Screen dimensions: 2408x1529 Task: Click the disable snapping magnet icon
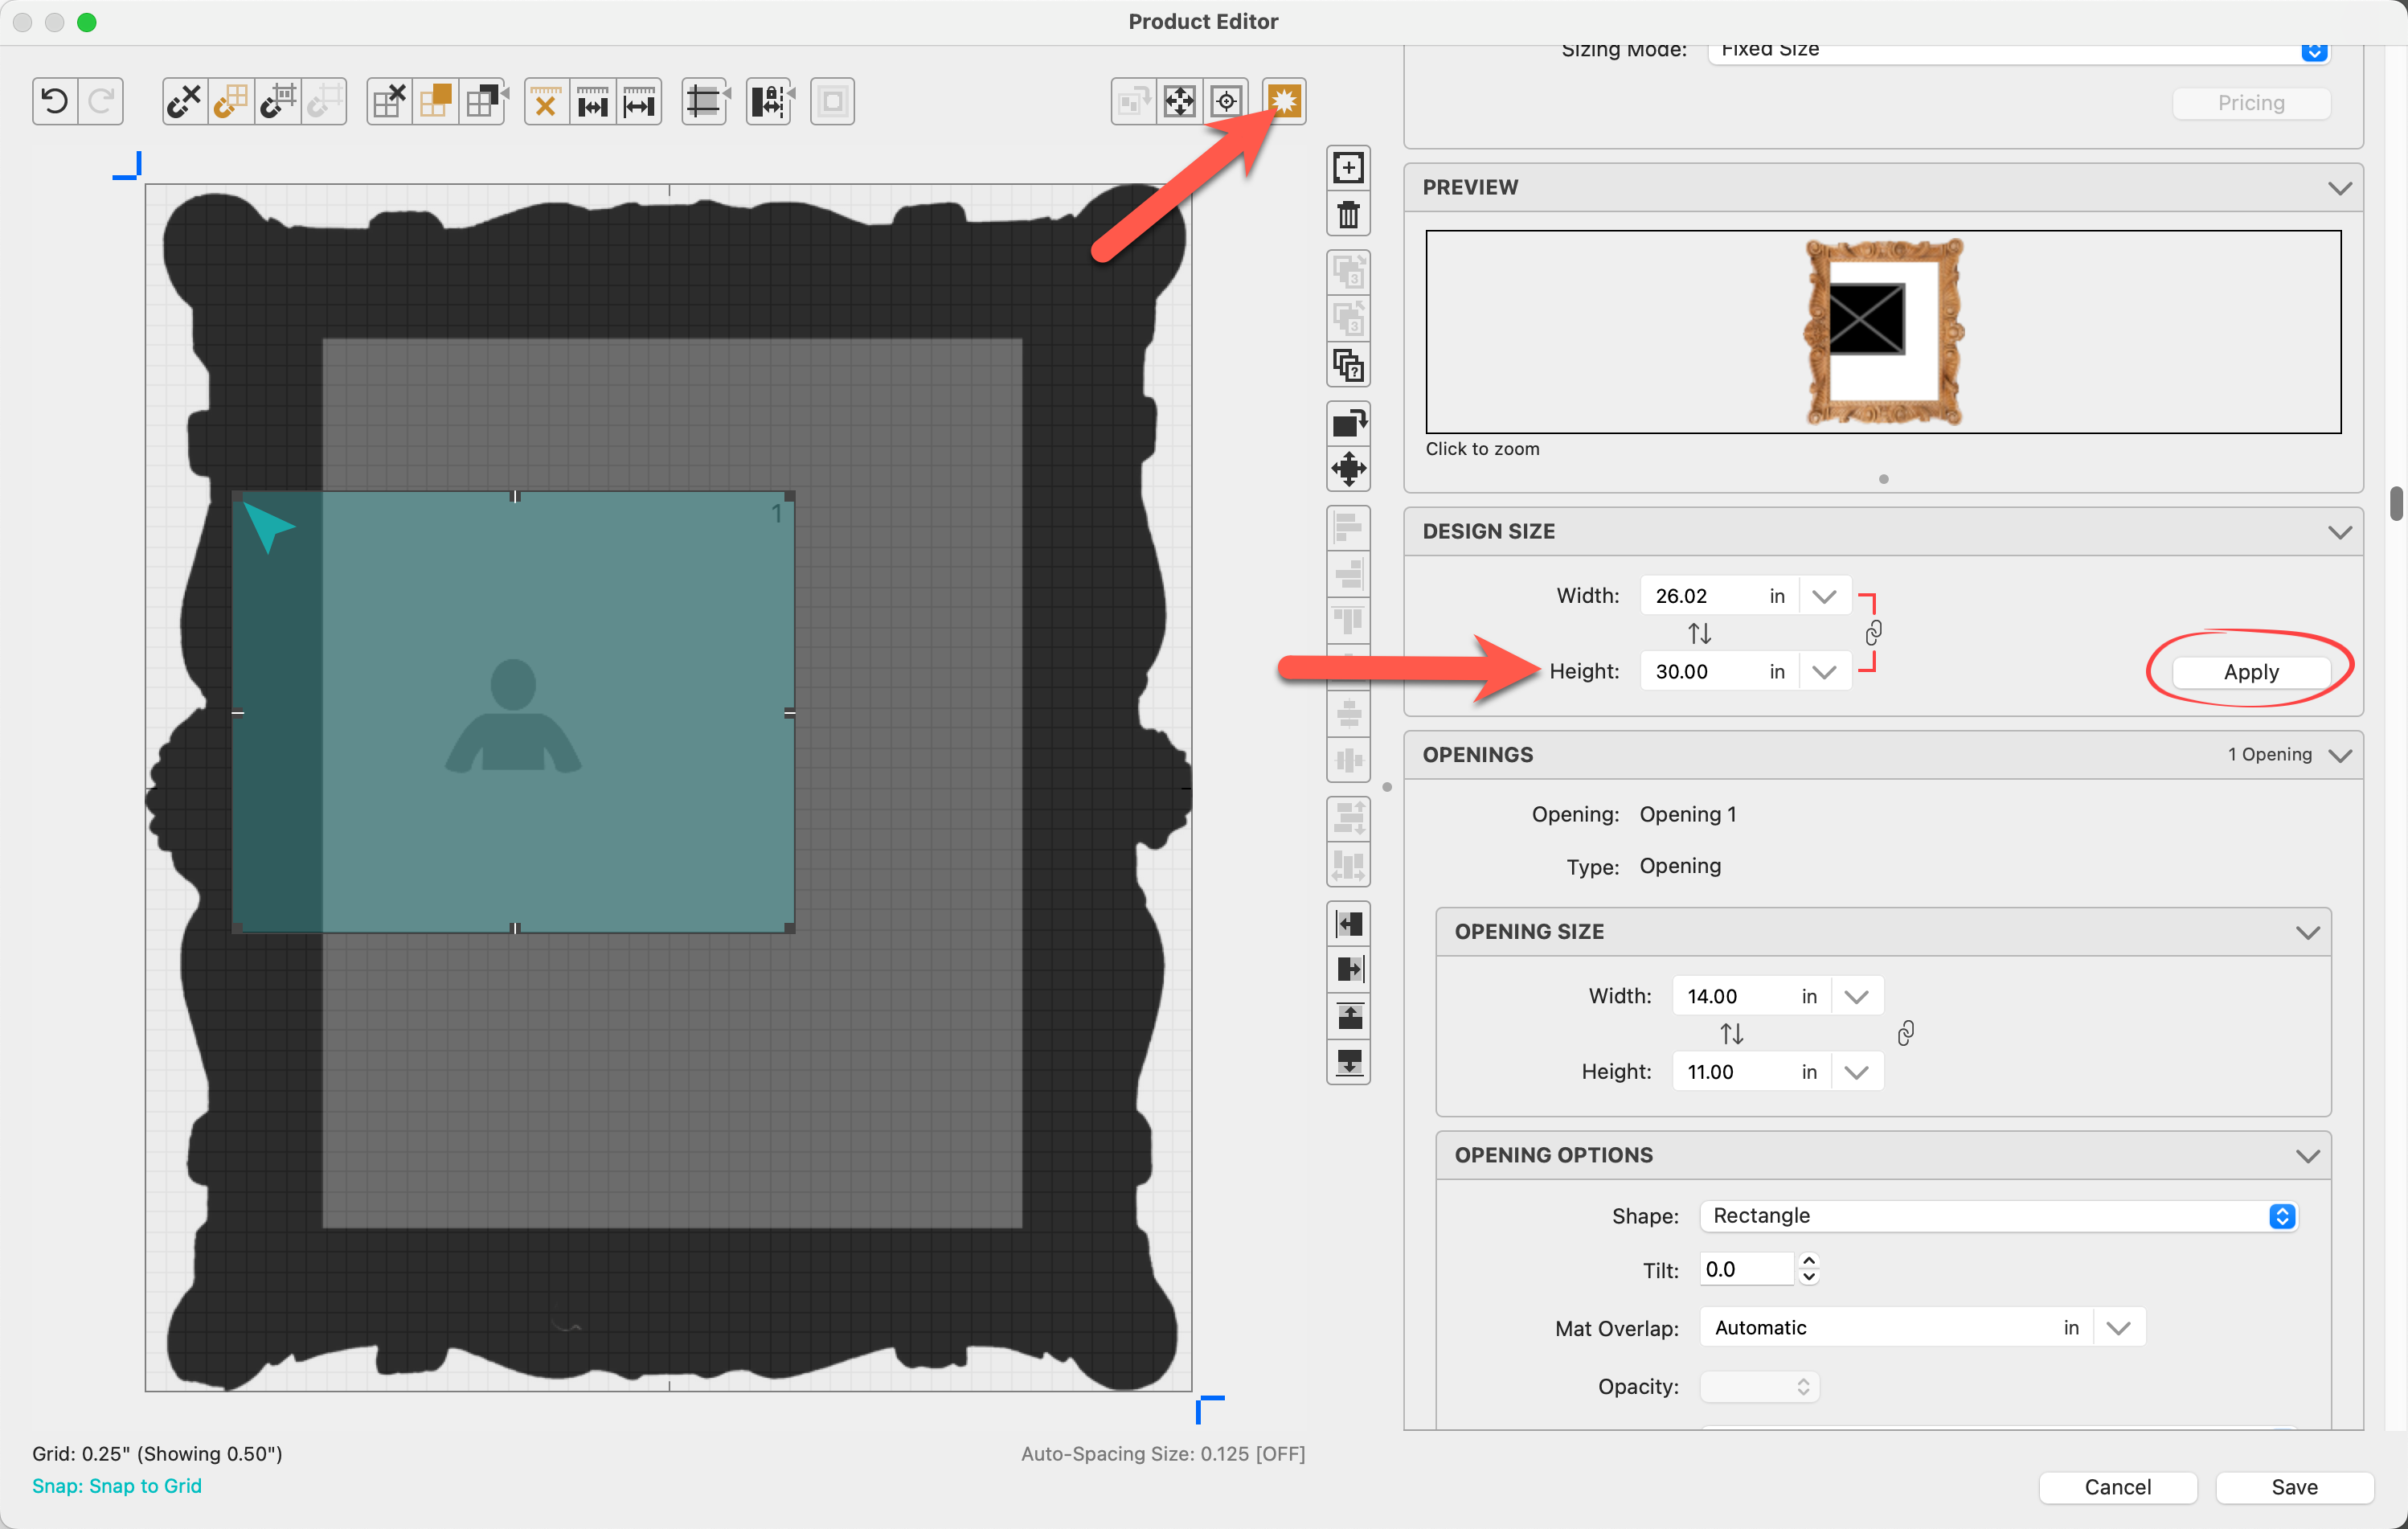click(184, 101)
